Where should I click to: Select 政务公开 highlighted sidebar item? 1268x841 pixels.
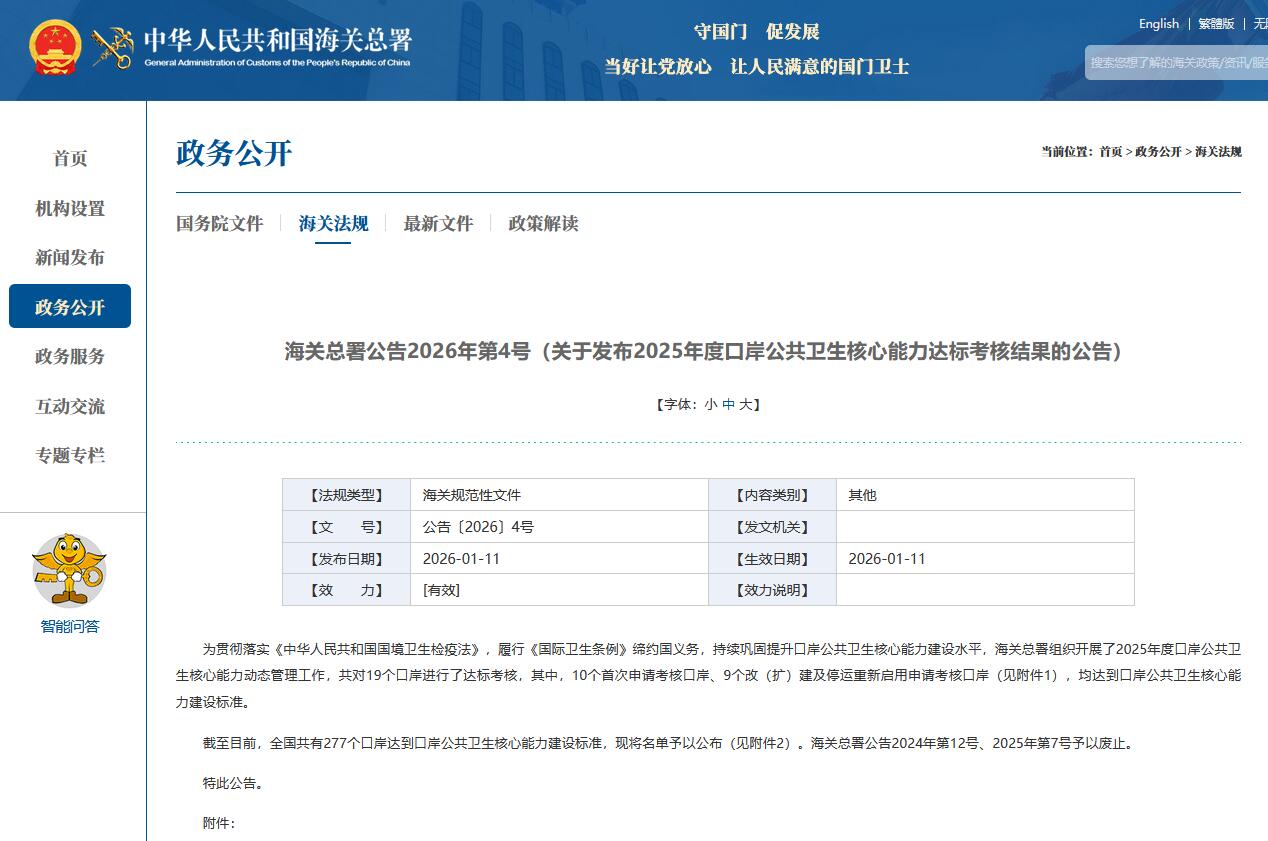click(70, 307)
